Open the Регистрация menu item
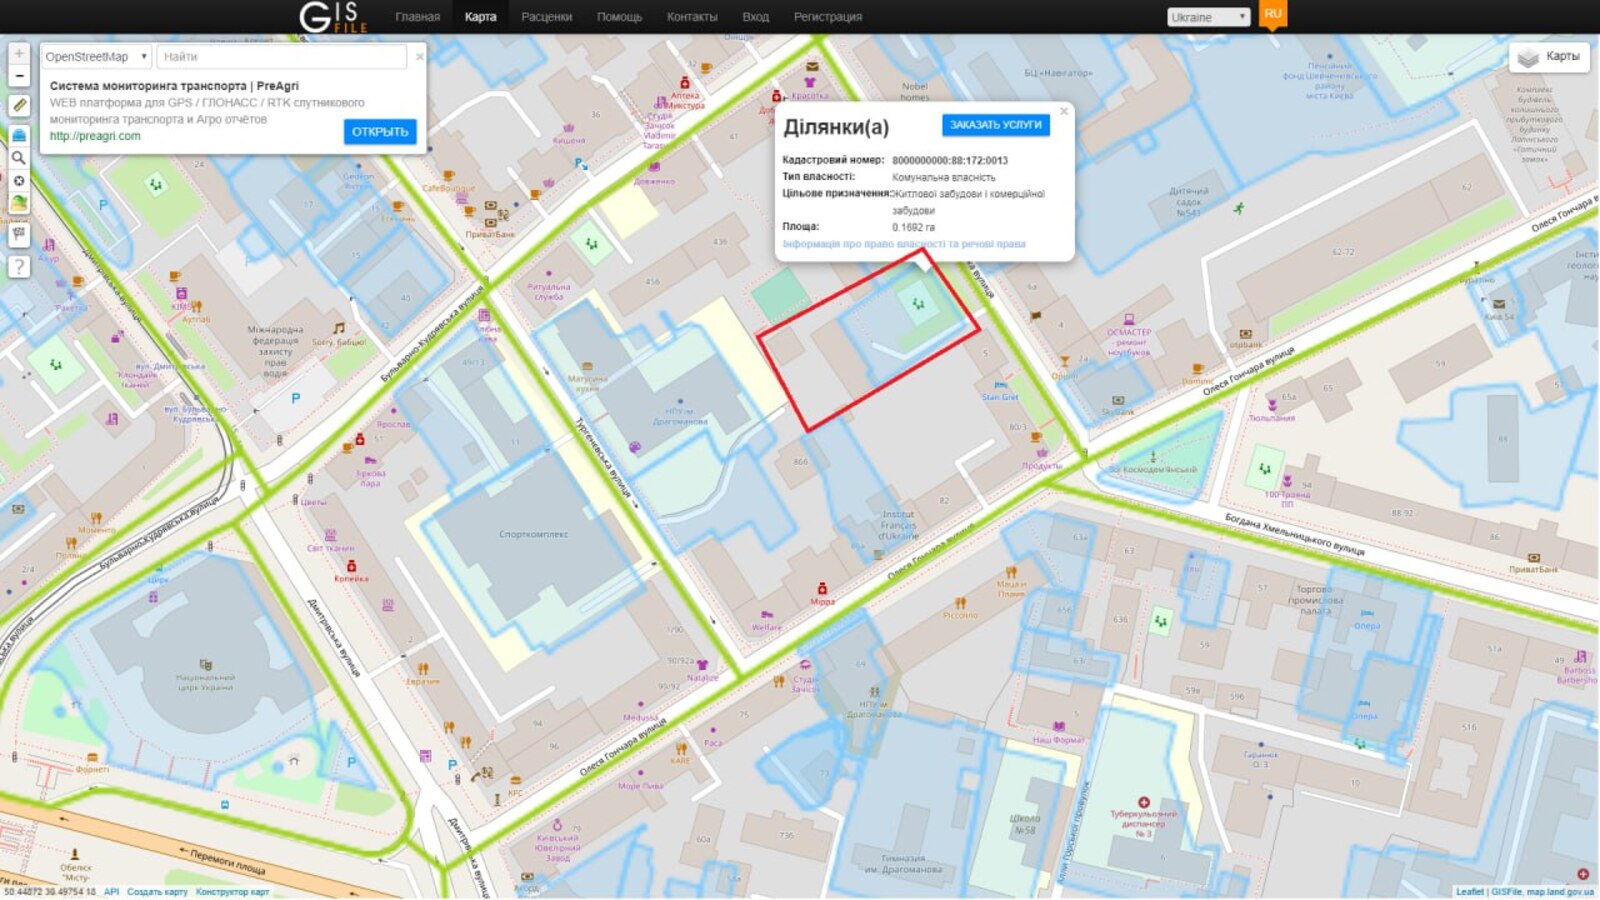Screen dimensions: 1600x900 (827, 17)
